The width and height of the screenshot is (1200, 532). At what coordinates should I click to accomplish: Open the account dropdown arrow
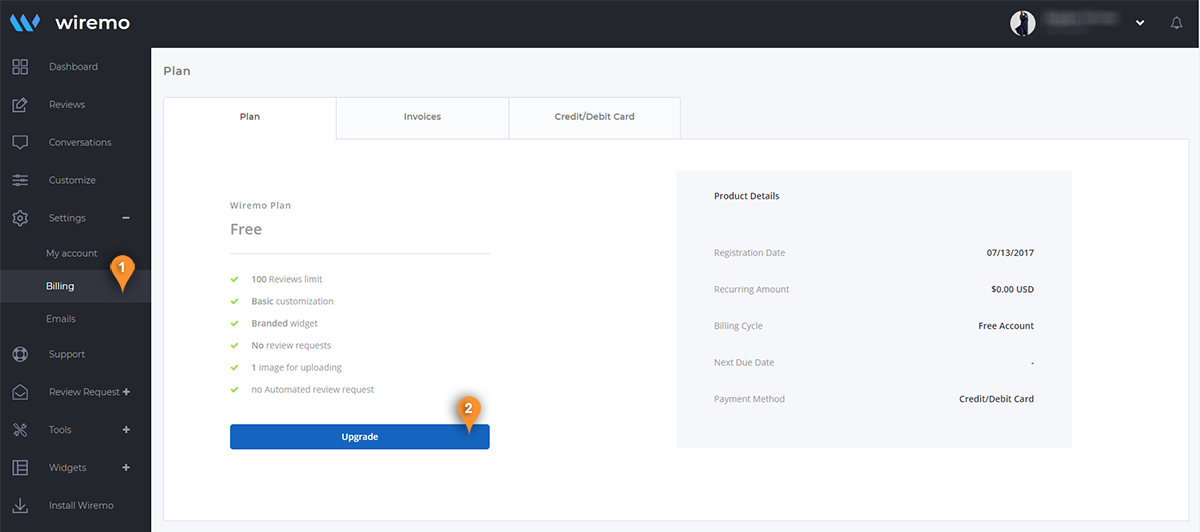tap(1140, 23)
